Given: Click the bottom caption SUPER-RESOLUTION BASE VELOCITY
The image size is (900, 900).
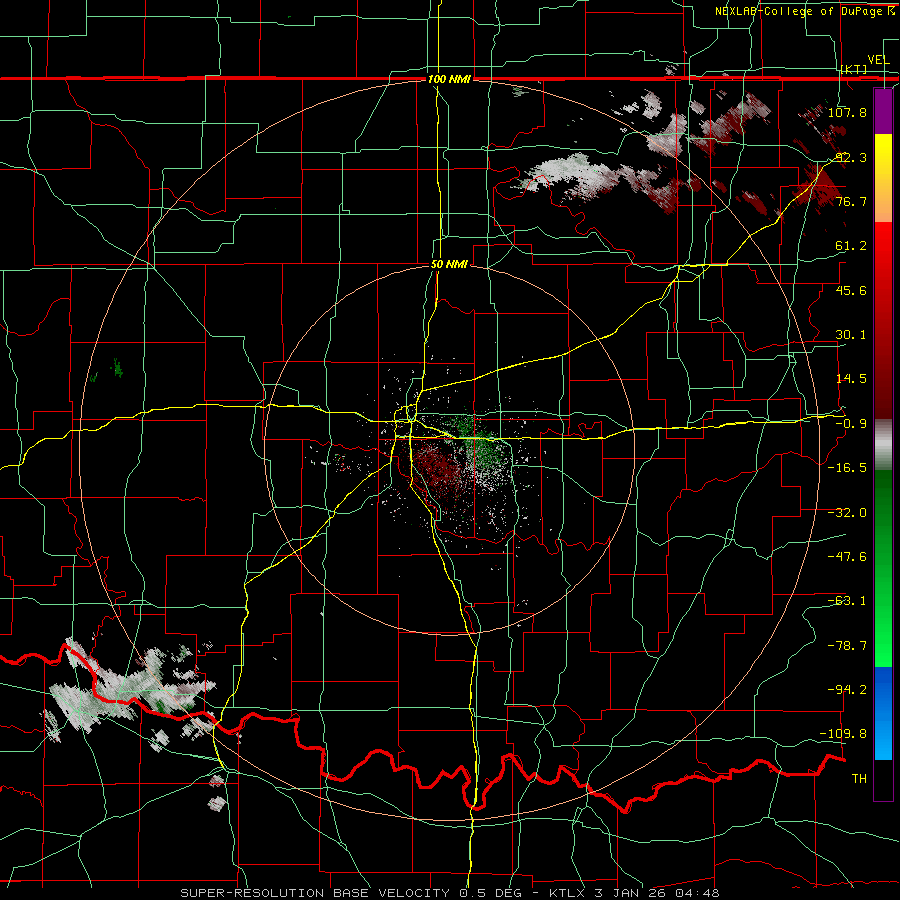Looking at the screenshot, I should 317,893.
